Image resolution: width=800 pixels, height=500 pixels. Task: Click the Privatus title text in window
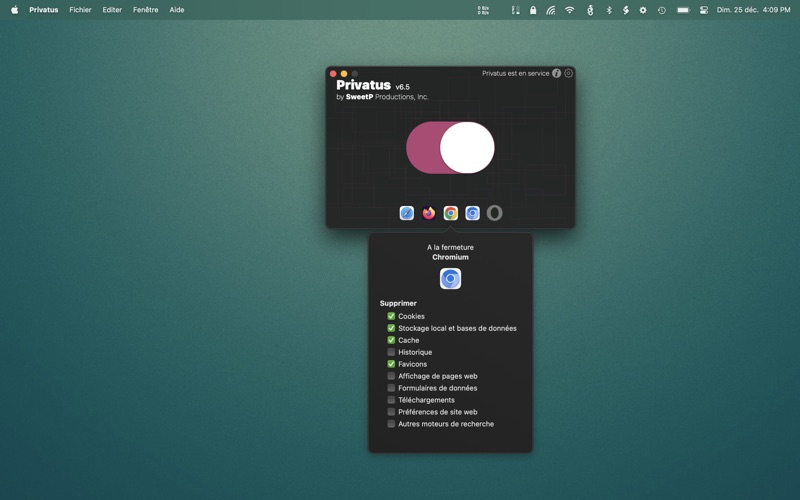click(363, 85)
